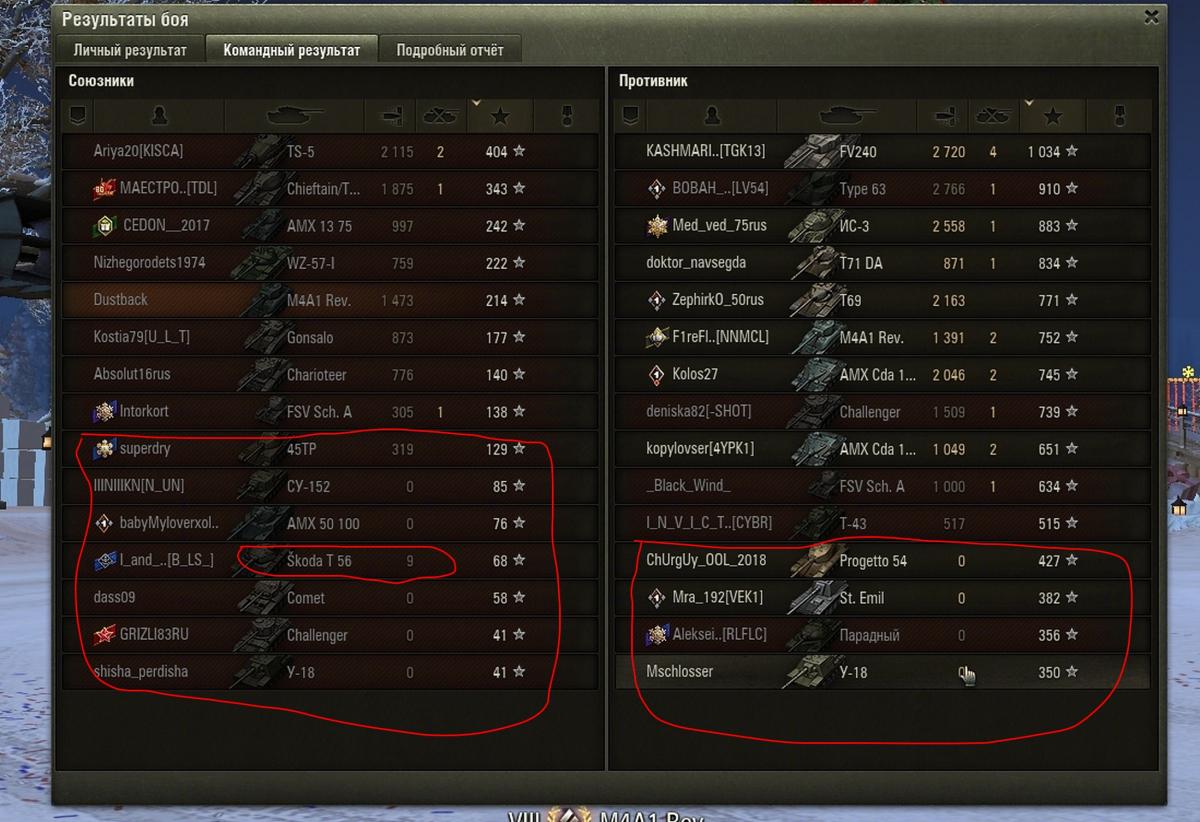1200x822 pixels.
Task: Click enemy player KASHMARI..[TGK13] name
Action: pos(706,151)
